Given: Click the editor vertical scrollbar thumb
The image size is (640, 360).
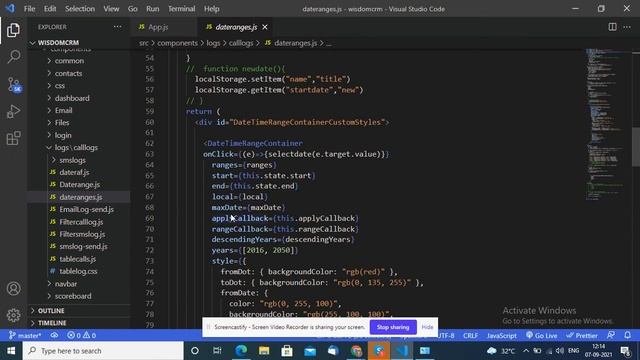Looking at the screenshot, I should click(636, 147).
